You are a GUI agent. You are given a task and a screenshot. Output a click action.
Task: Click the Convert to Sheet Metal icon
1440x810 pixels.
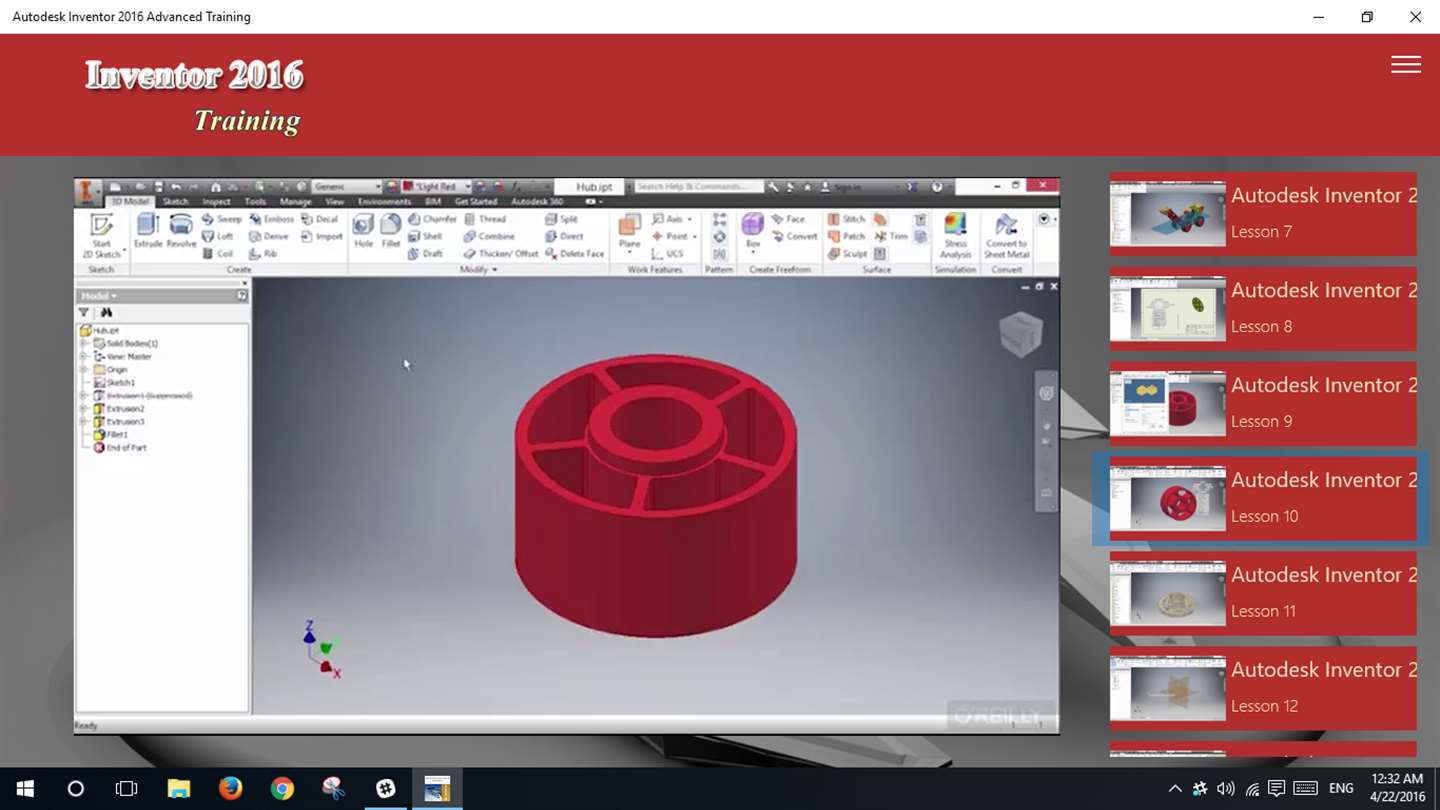click(1007, 236)
